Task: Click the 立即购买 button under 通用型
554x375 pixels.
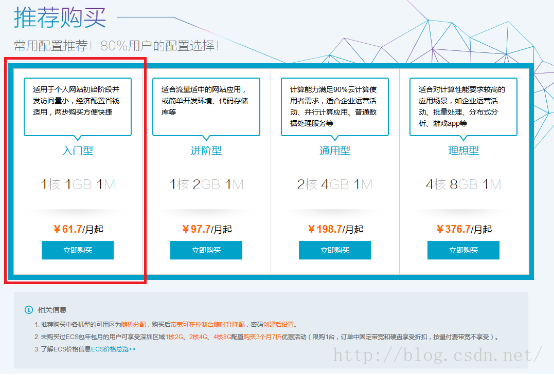Action: coord(335,250)
